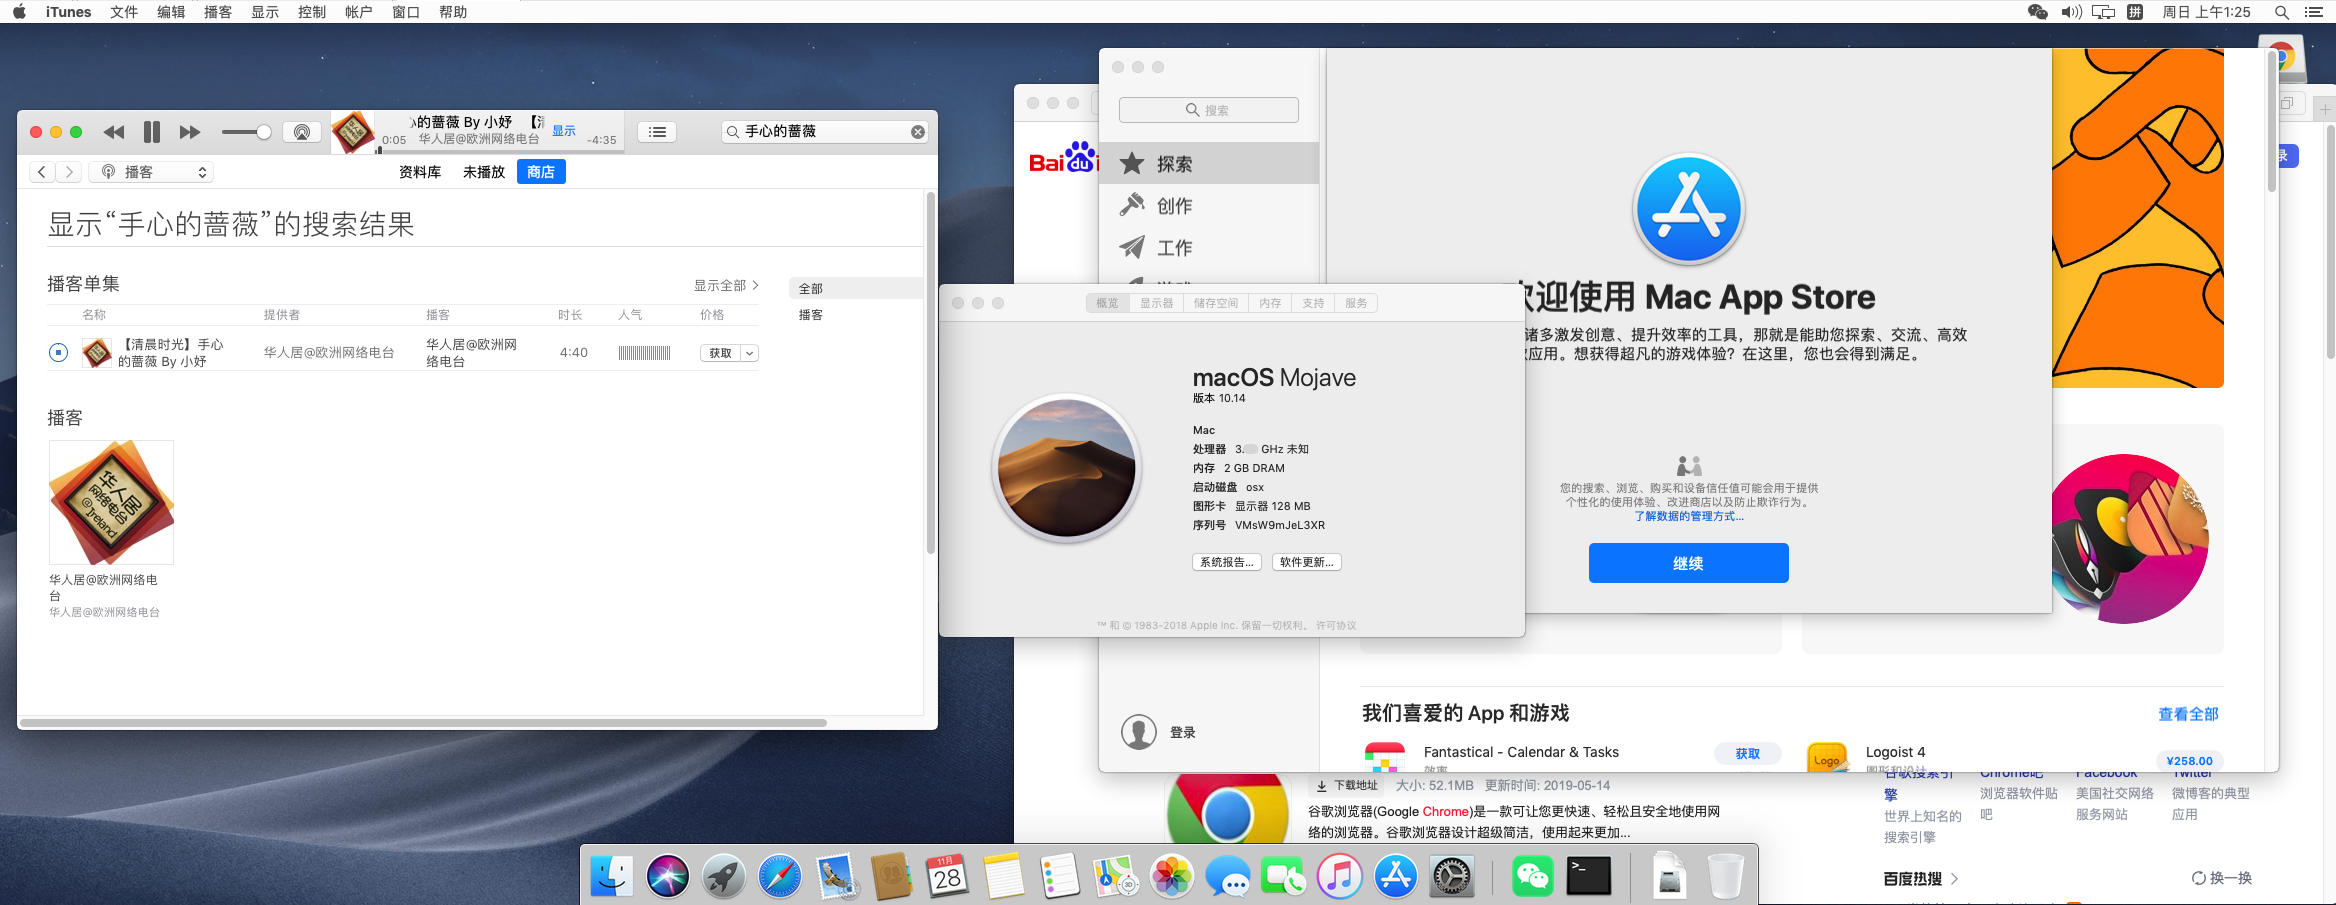2336x905 pixels.
Task: Open the volume menu bar icon
Action: (2071, 12)
